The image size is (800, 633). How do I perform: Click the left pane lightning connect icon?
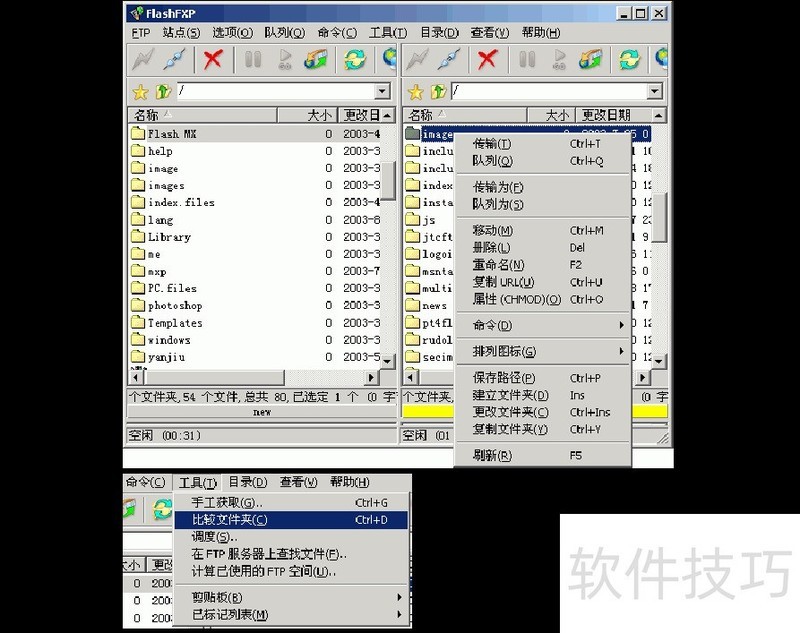click(144, 59)
